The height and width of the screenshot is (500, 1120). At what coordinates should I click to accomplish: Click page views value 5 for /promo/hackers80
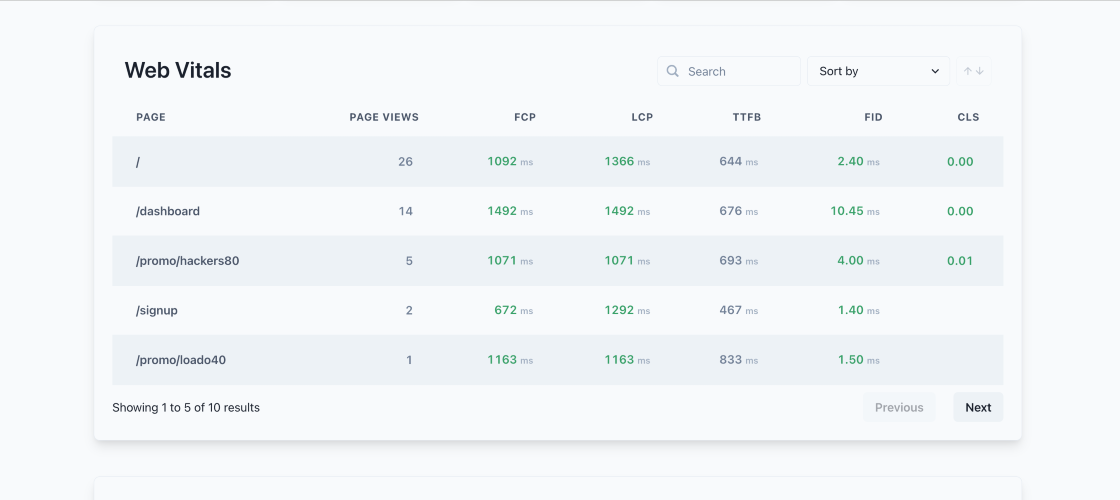(x=409, y=261)
